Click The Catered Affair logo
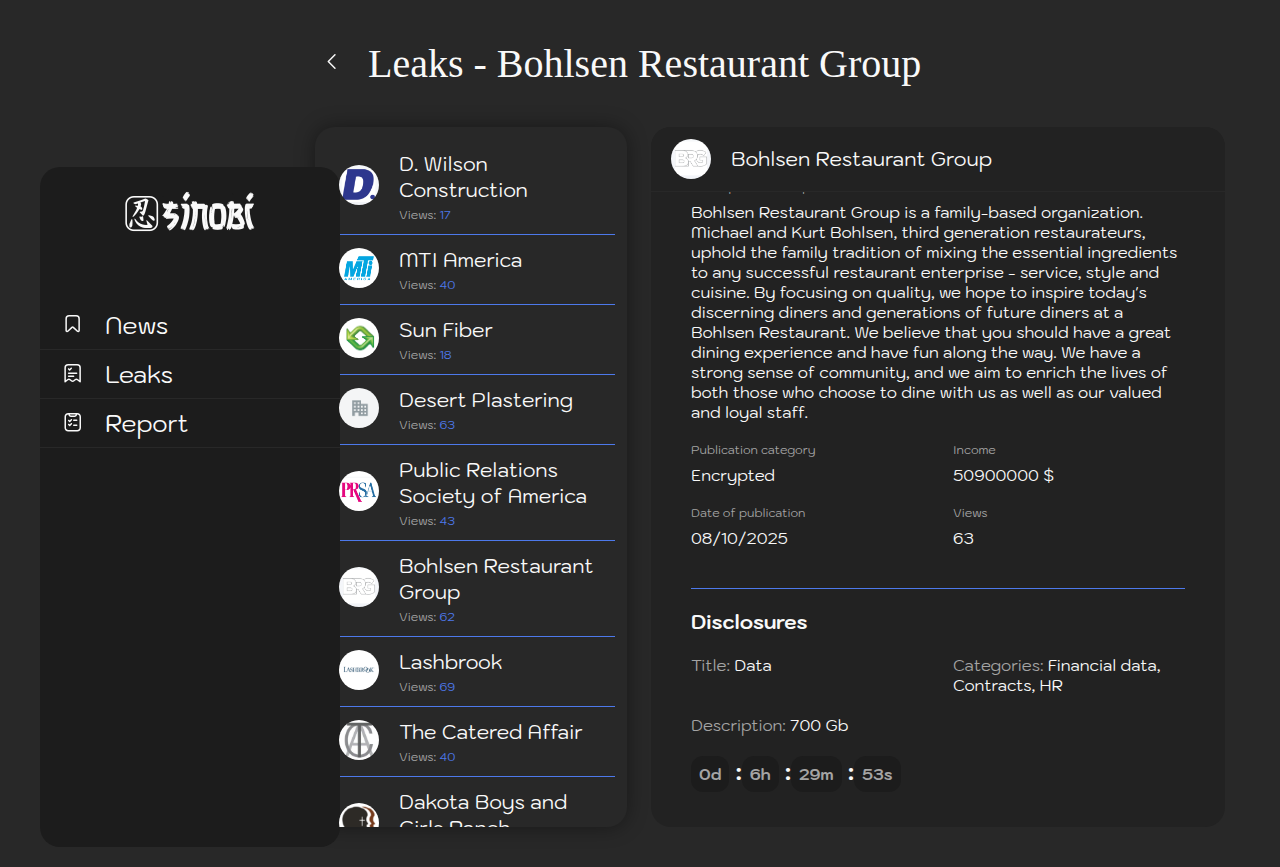 (x=359, y=740)
